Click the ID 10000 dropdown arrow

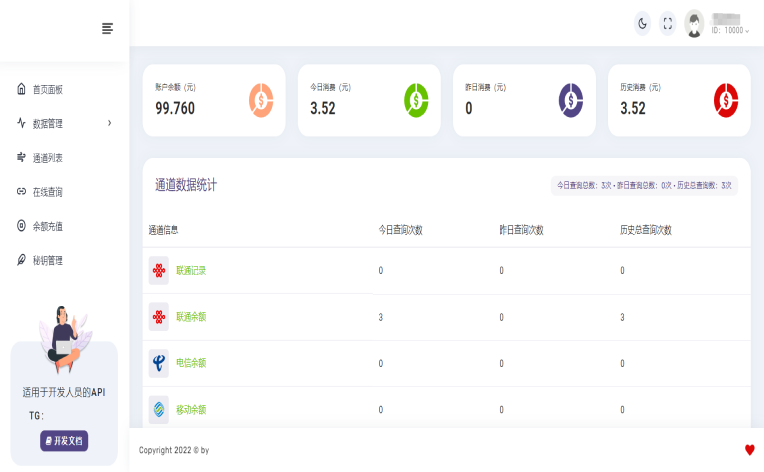coord(747,31)
